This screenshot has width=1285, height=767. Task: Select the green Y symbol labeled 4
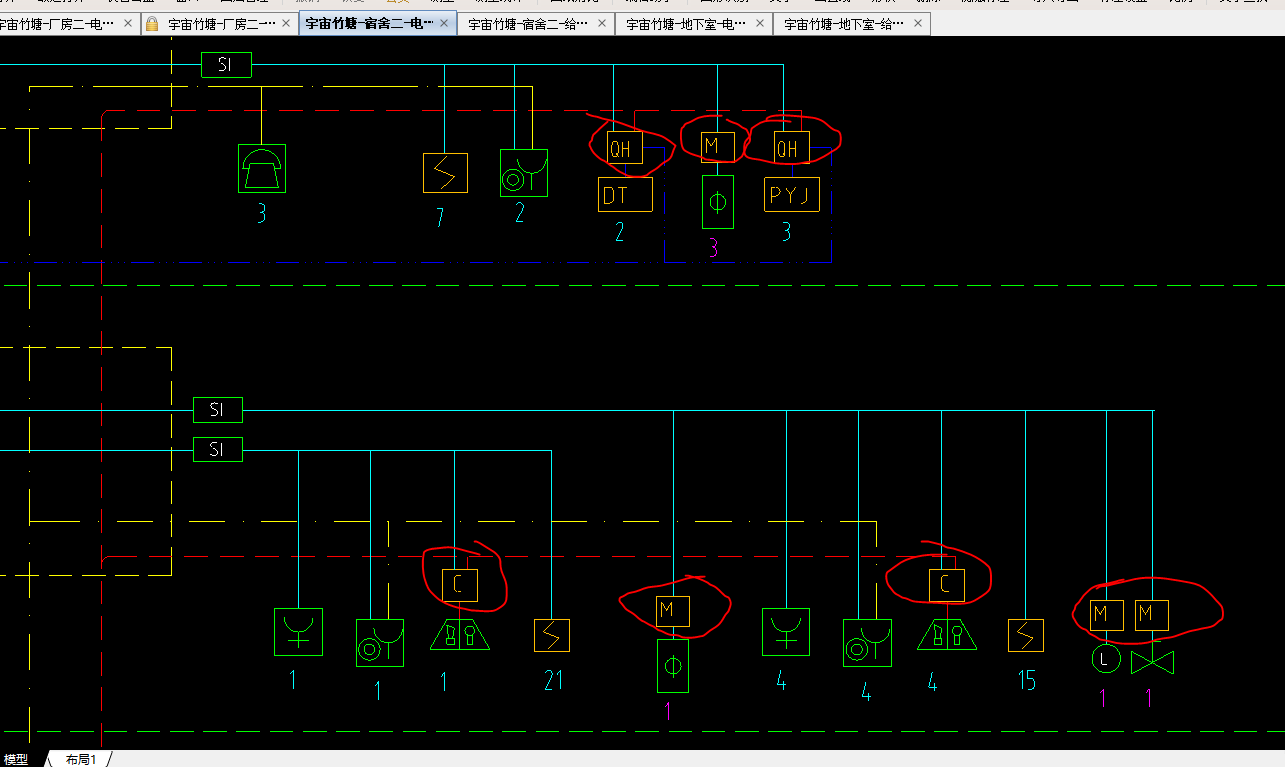coord(786,632)
